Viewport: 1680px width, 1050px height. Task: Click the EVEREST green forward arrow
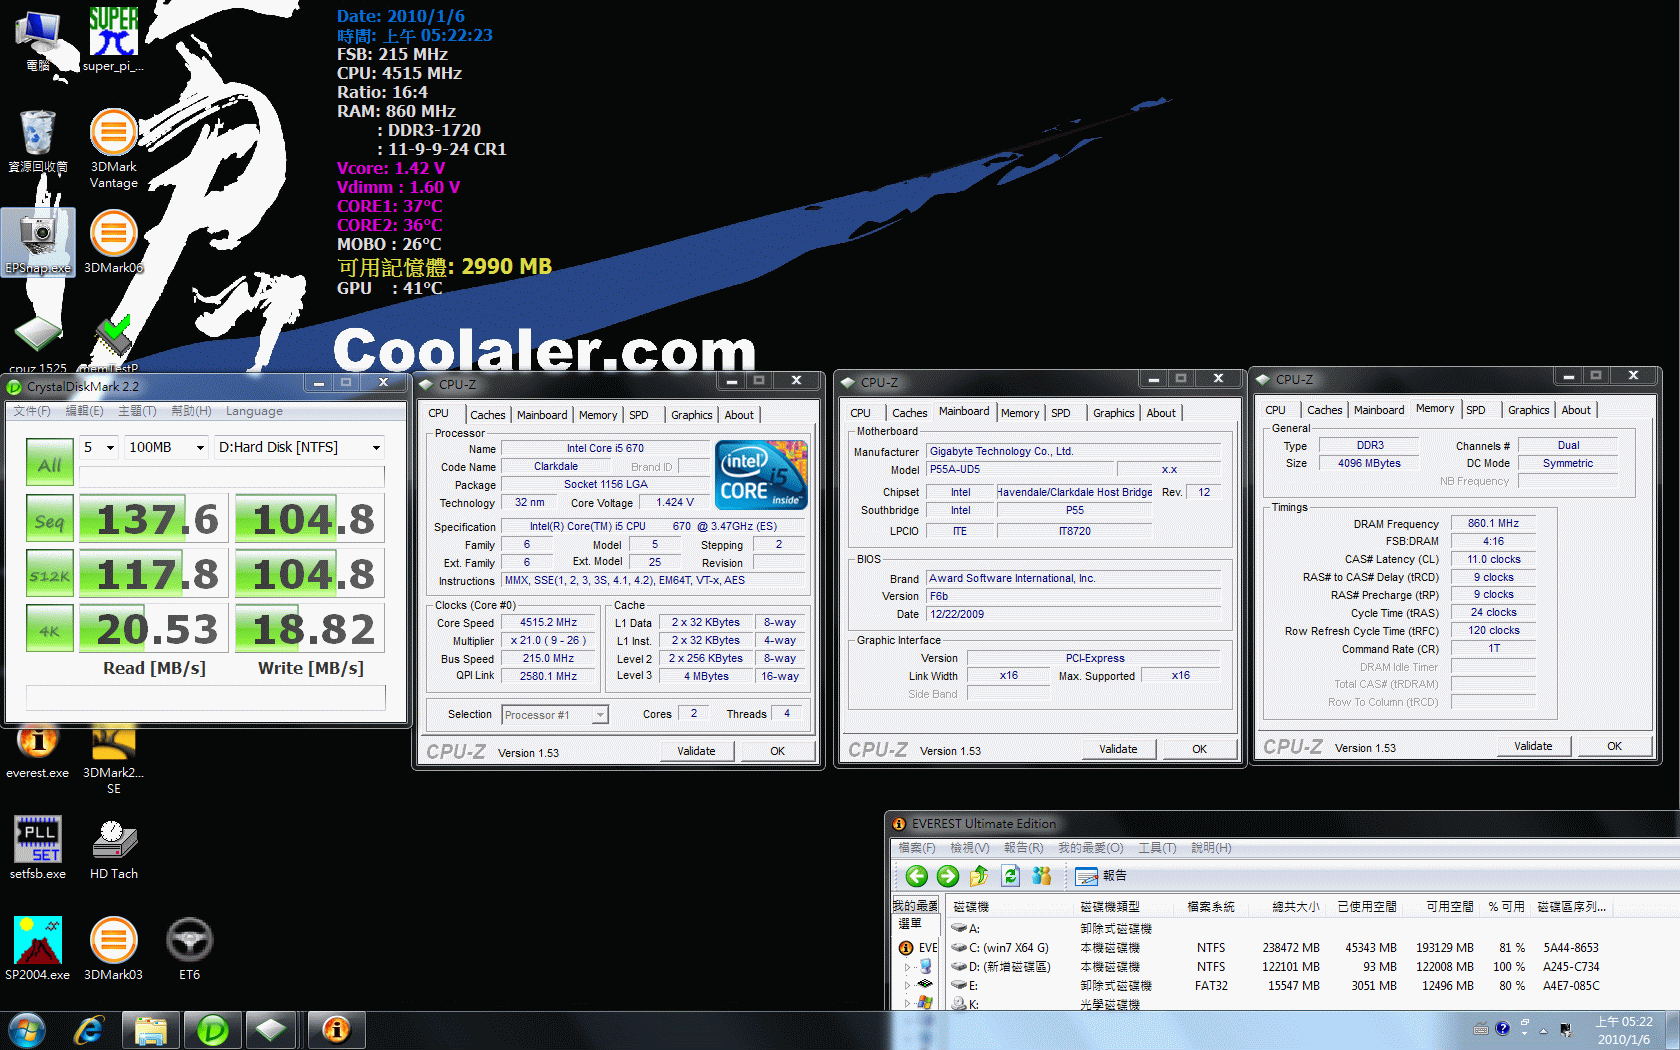(x=948, y=876)
